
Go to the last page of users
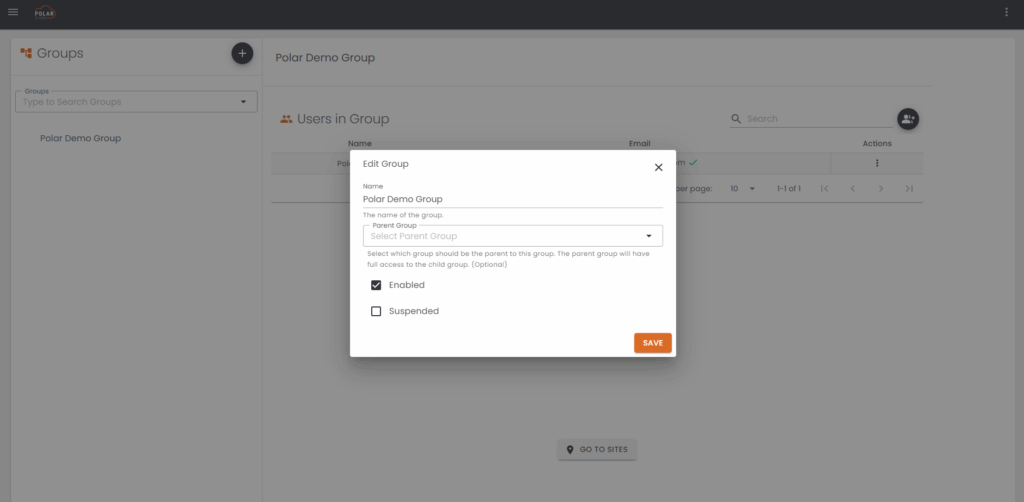tap(908, 188)
